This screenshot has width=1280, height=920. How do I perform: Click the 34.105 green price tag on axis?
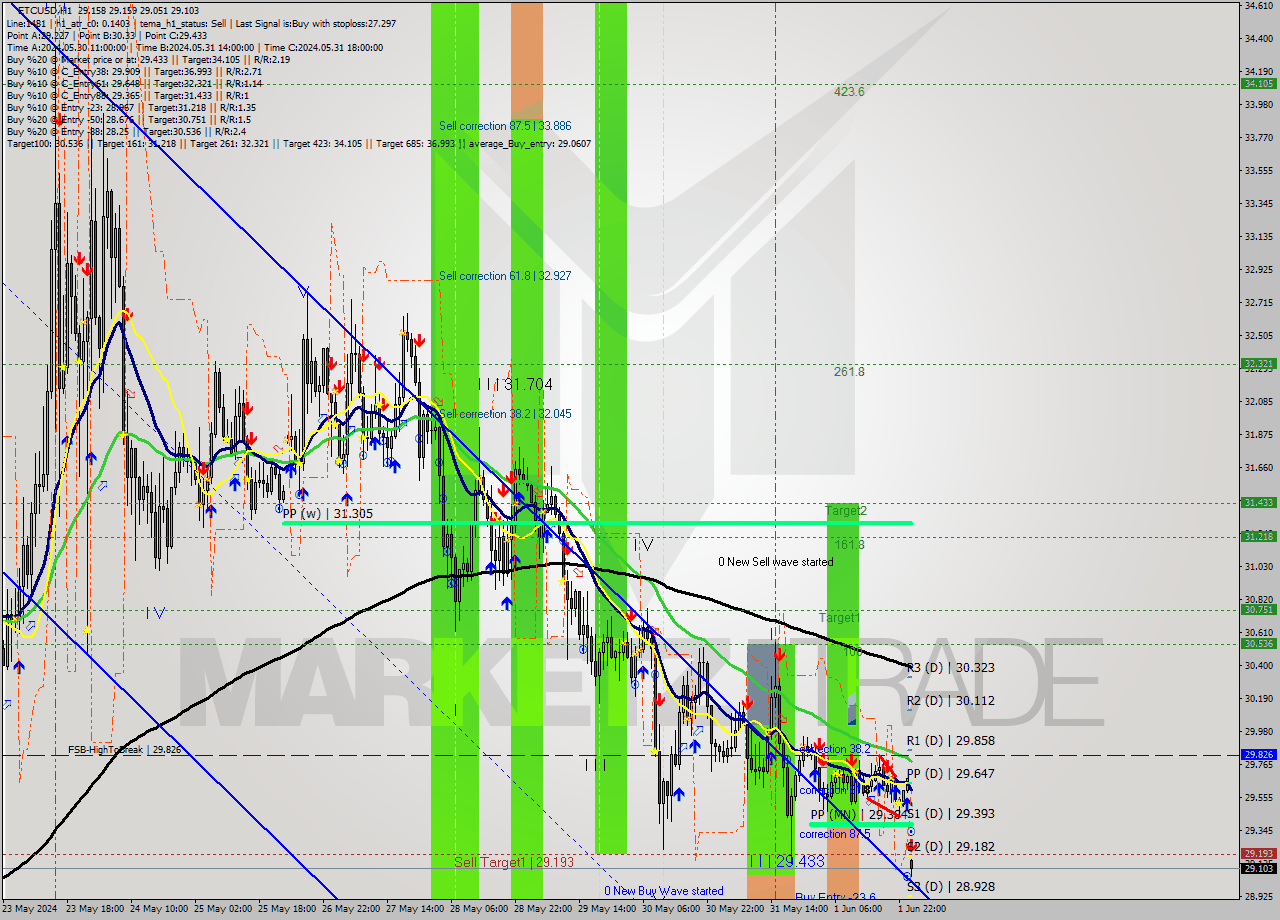(1258, 84)
